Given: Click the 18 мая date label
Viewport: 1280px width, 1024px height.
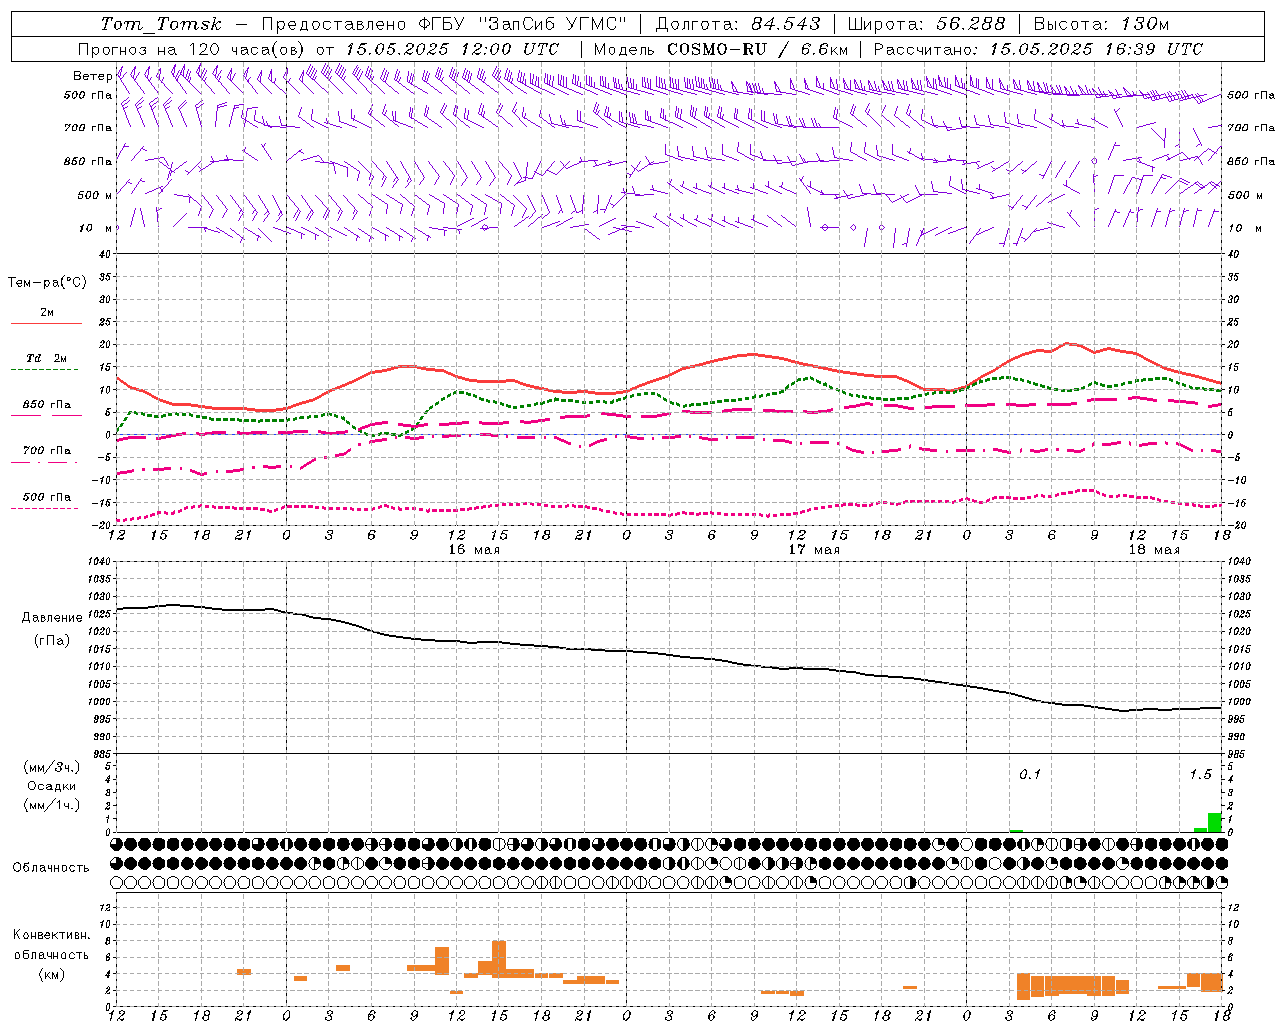Looking at the screenshot, I should (x=1154, y=550).
